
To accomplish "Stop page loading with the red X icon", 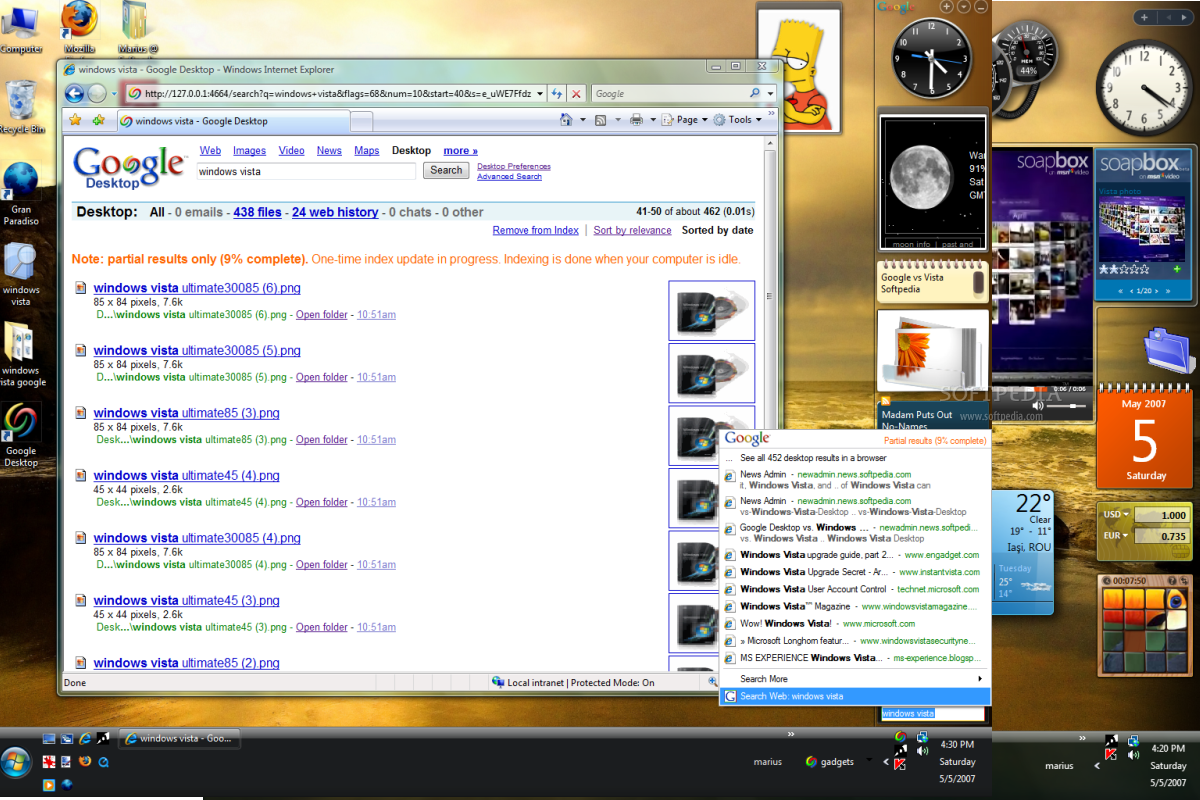I will pos(575,93).
